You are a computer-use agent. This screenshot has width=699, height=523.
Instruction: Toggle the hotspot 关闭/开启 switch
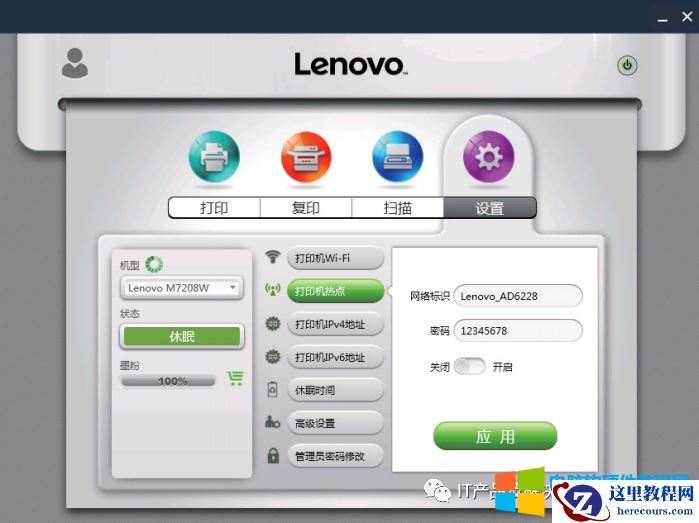(470, 367)
